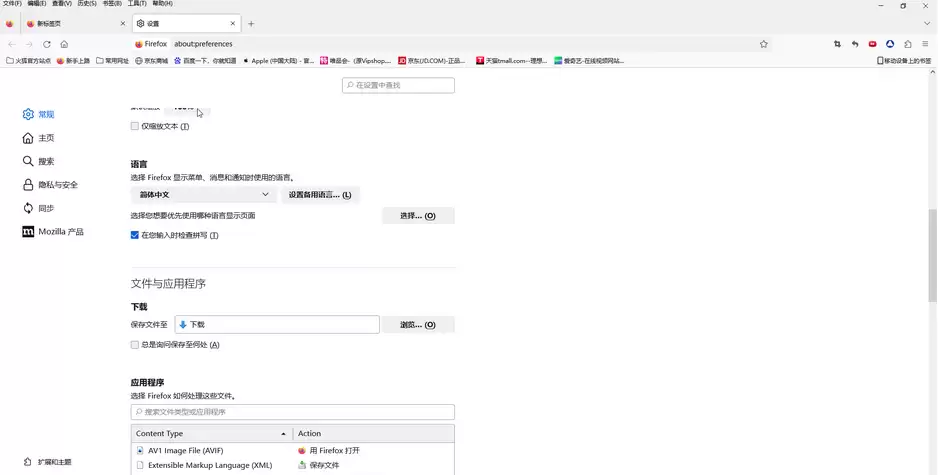Screen dimensions: 938x475
Task: Open the 查看(V) menu
Action: (62, 4)
